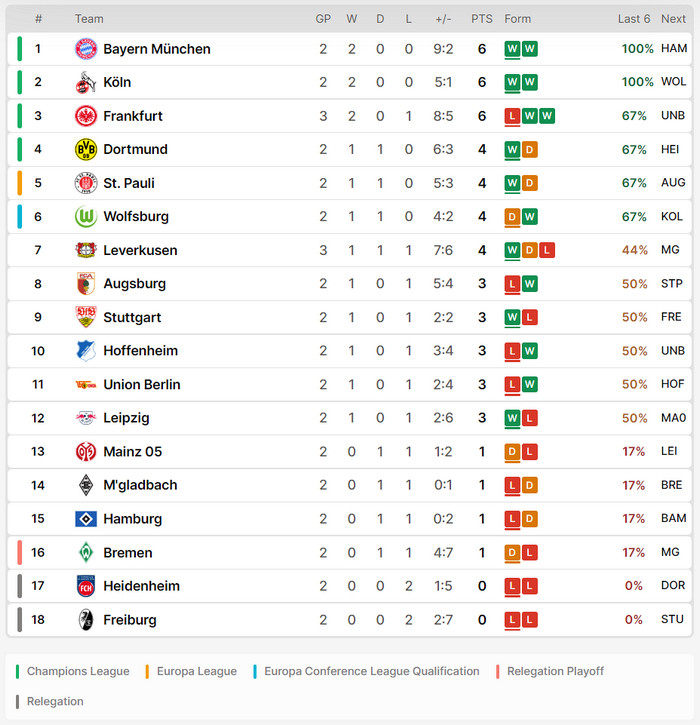Click Frankfurt's red L form badge
This screenshot has height=725, width=700.
512,116
